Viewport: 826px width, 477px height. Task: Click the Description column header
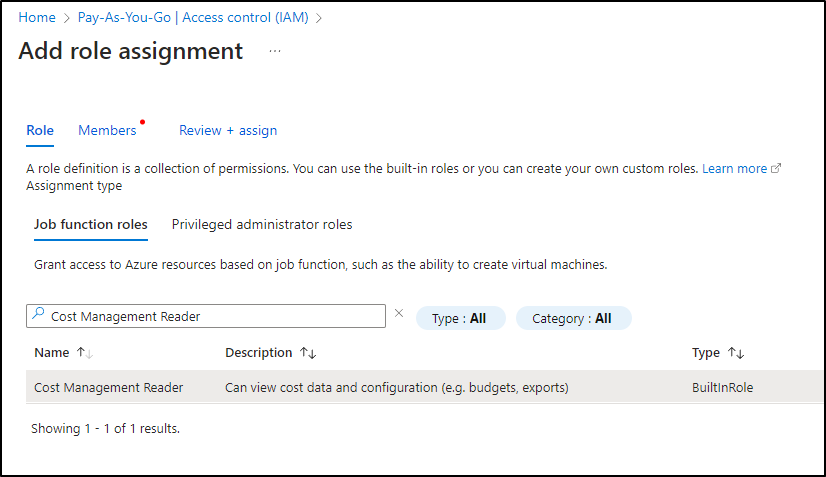(x=259, y=353)
